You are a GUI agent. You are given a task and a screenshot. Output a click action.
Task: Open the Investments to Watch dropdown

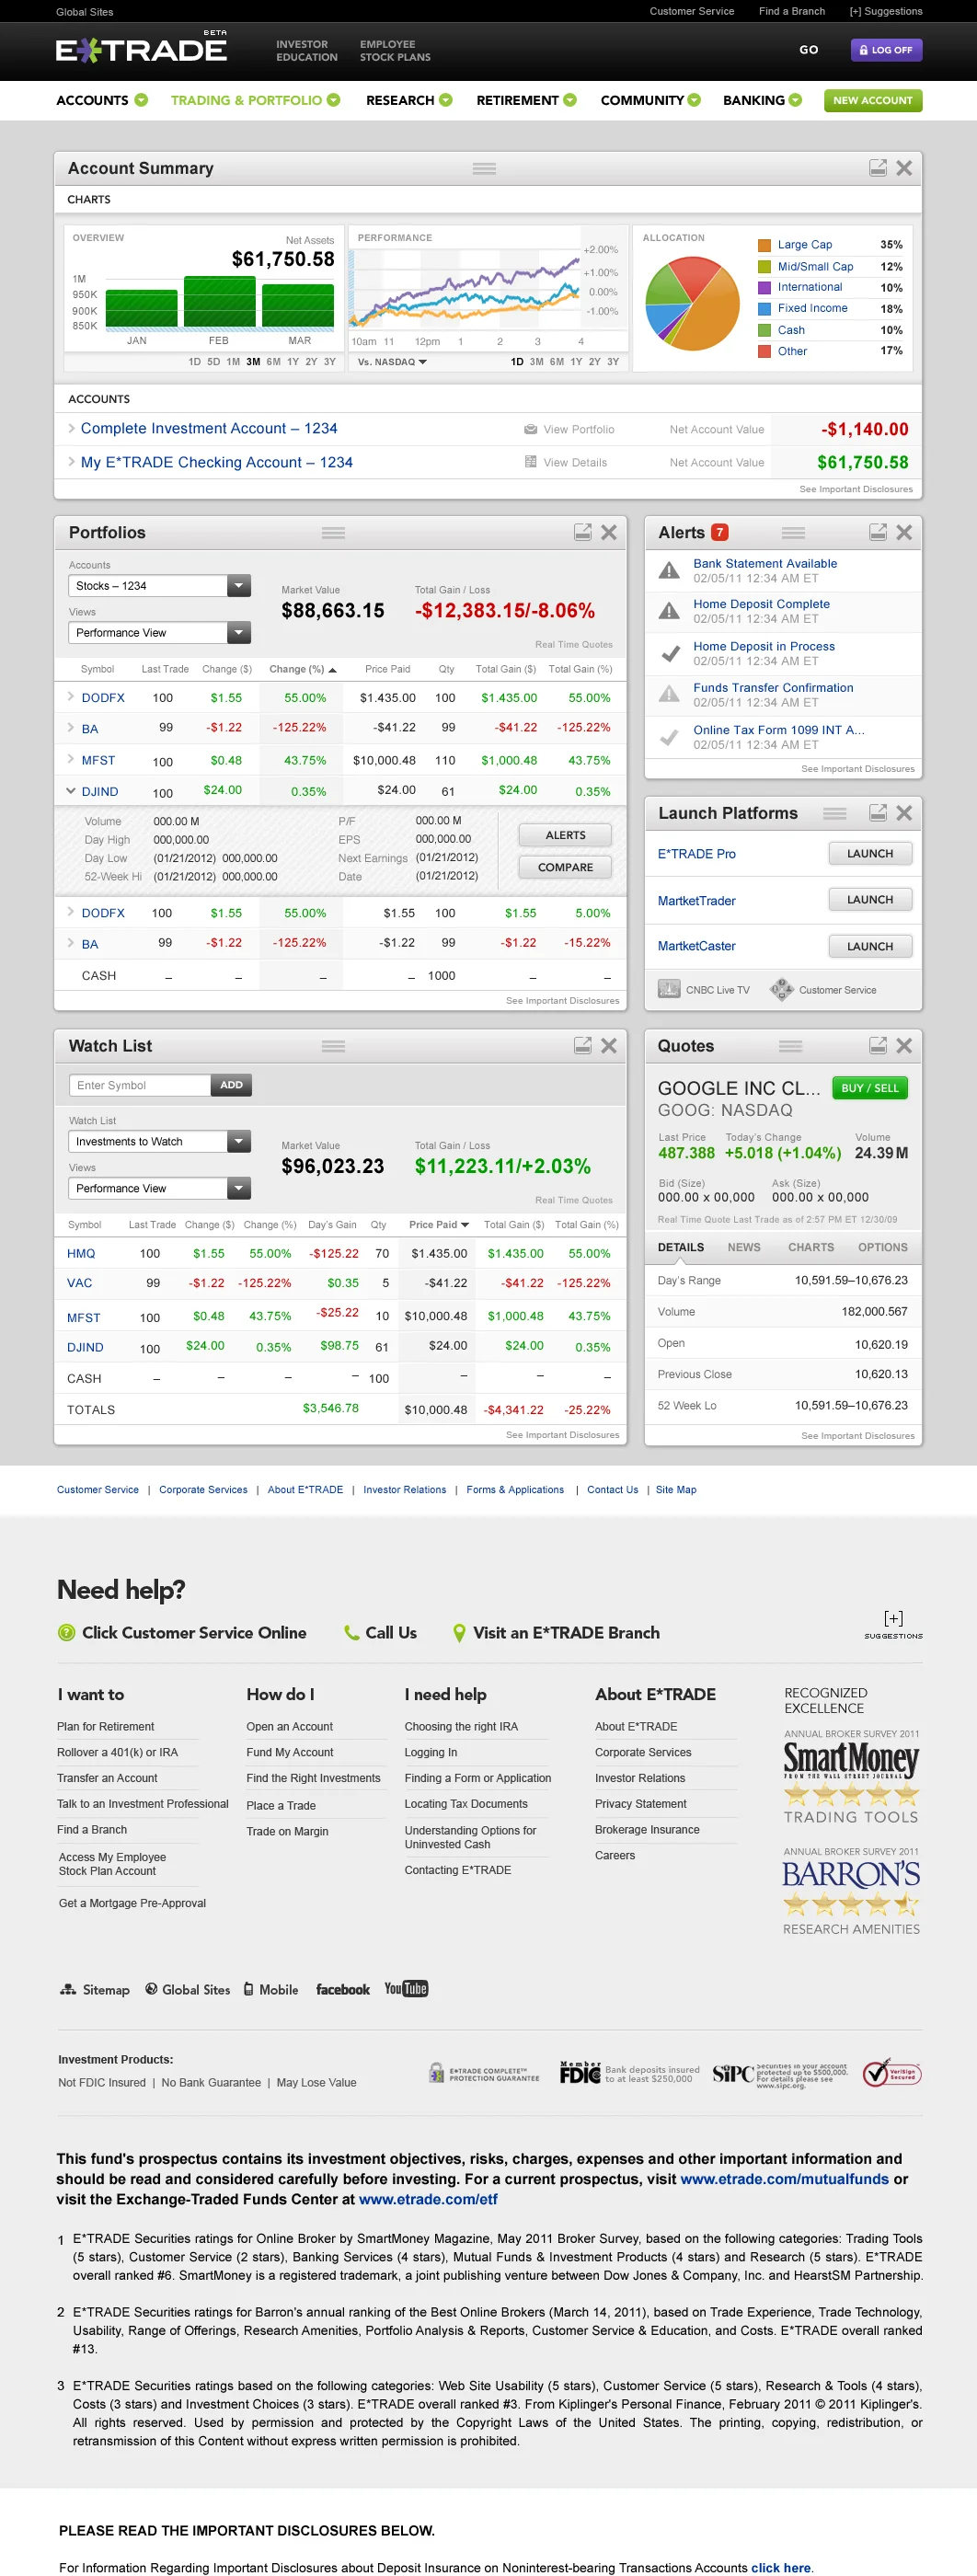point(160,1141)
